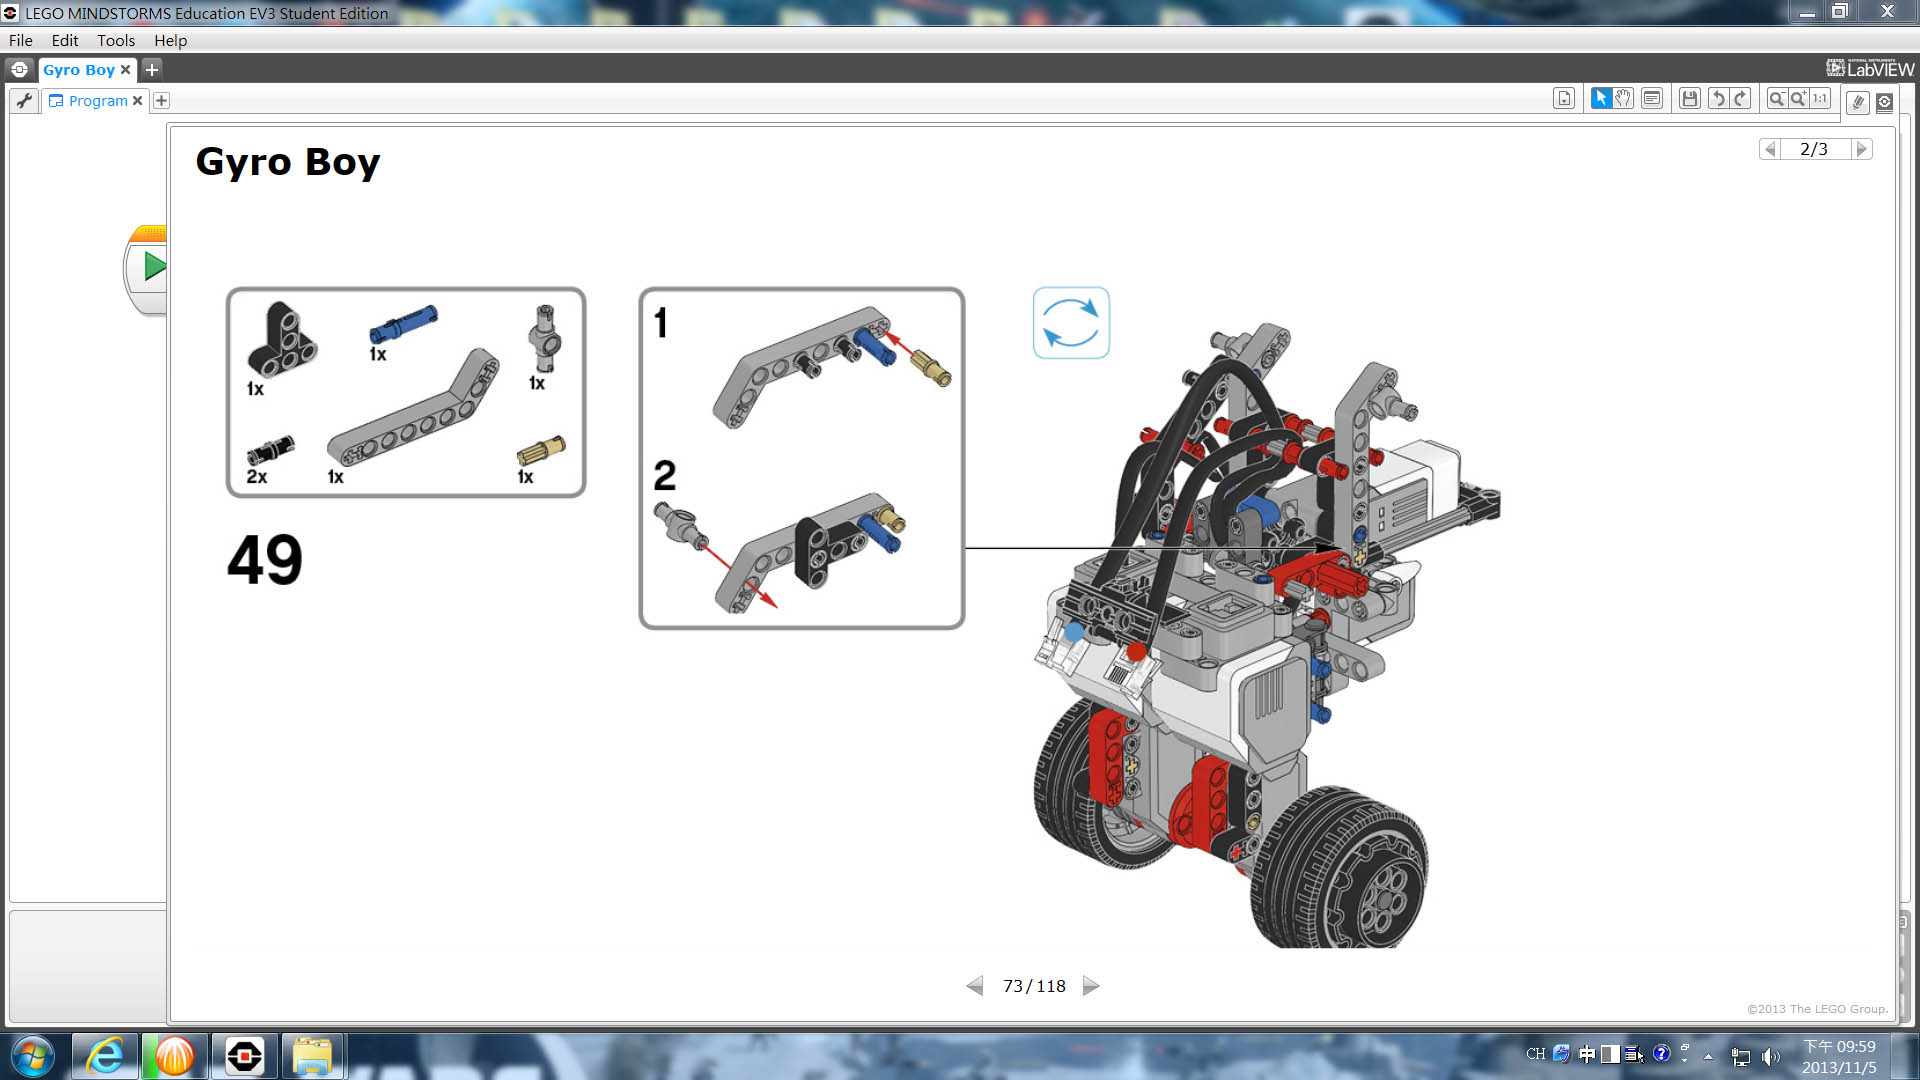This screenshot has height=1080, width=1920.
Task: Go to previous content page arrow
Action: point(1770,149)
